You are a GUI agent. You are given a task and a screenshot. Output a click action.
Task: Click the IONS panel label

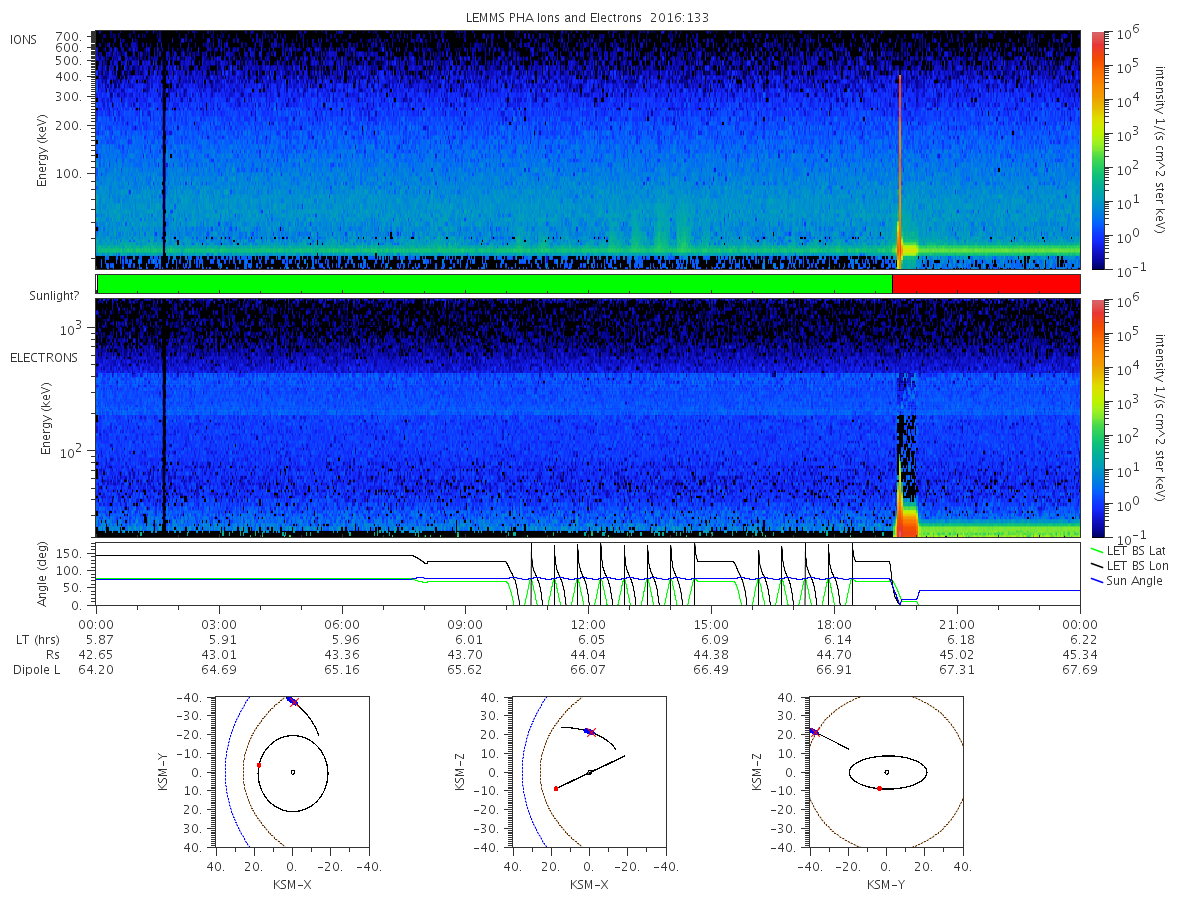coord(24,38)
